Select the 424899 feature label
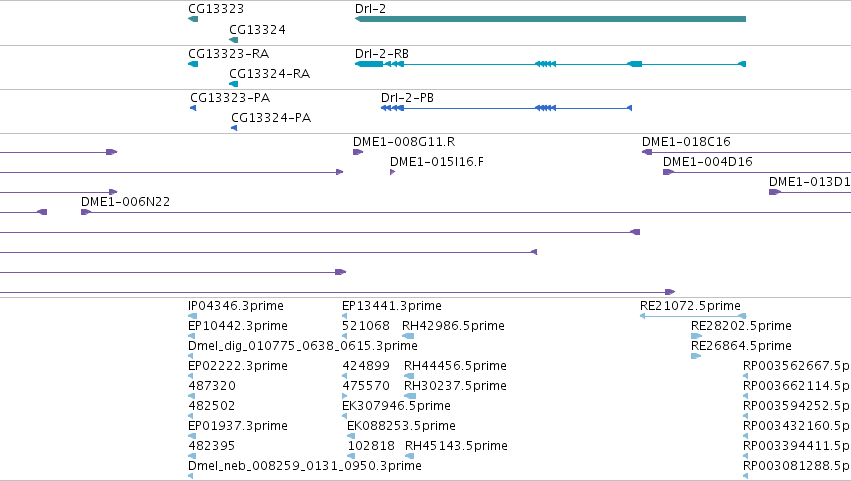Screen dimensions: 851x481 pyautogui.click(x=366, y=366)
